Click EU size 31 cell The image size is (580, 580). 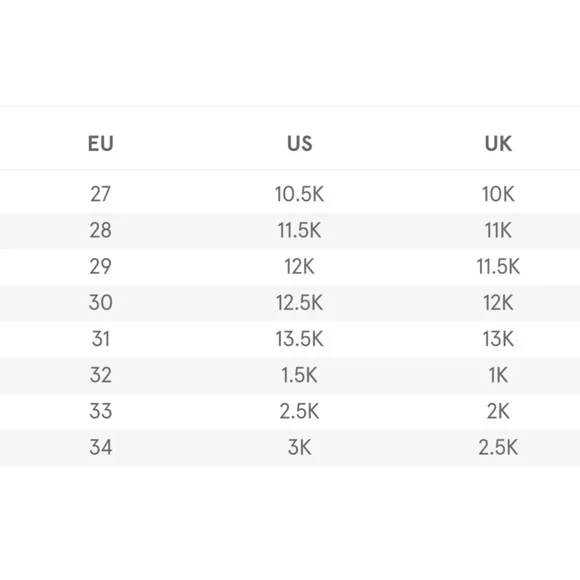coord(101,339)
